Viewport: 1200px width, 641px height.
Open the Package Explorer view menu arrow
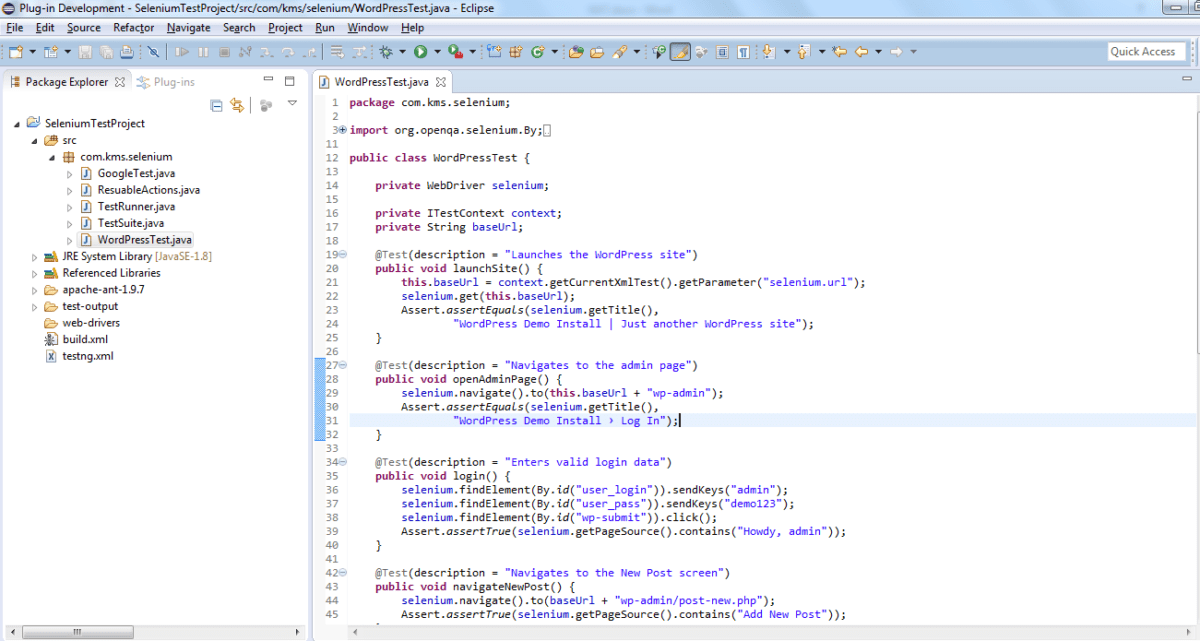click(x=292, y=104)
